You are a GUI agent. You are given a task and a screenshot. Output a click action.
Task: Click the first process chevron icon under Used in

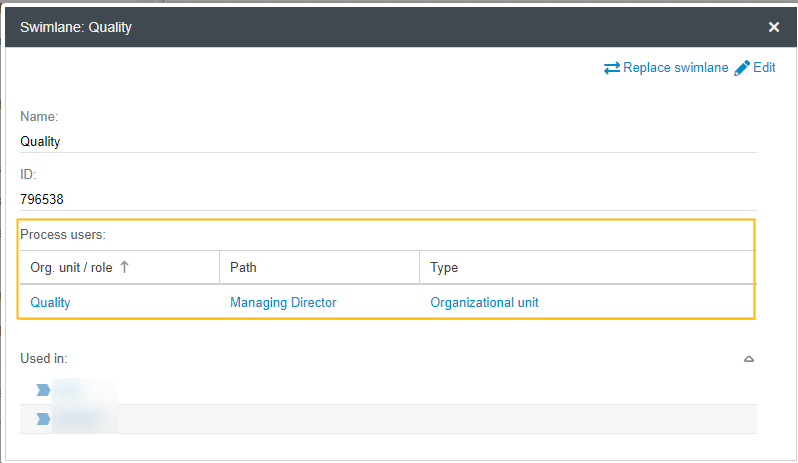(43, 389)
